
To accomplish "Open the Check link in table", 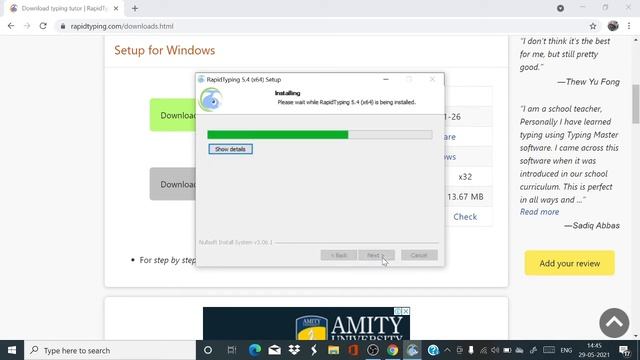I will click(x=465, y=217).
